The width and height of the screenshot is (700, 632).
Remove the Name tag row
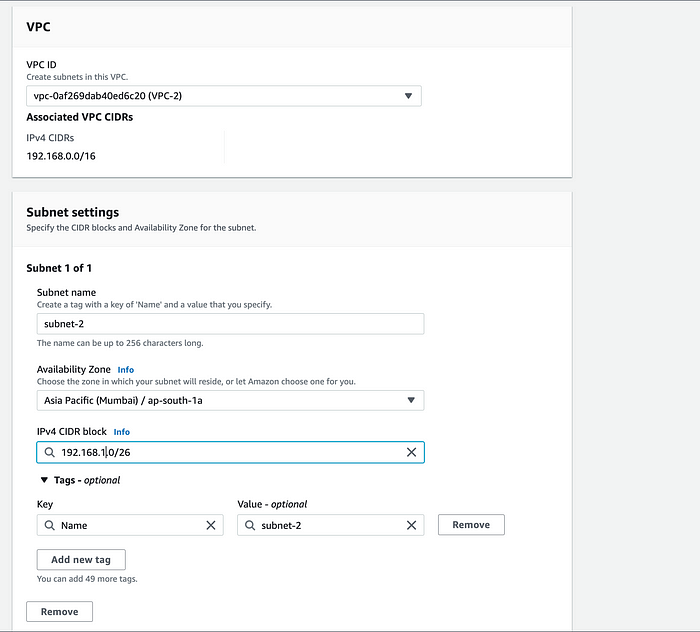pyautogui.click(x=471, y=525)
